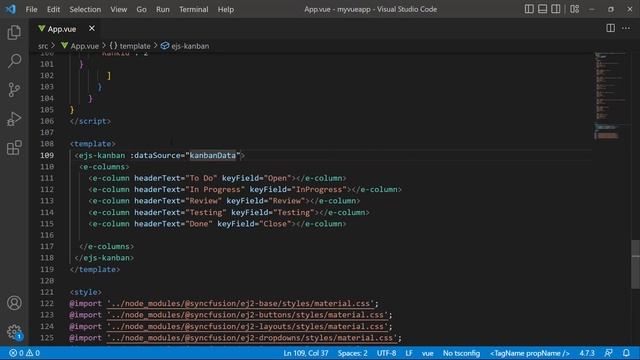Click the vertical scrollbar thumb

(636, 264)
